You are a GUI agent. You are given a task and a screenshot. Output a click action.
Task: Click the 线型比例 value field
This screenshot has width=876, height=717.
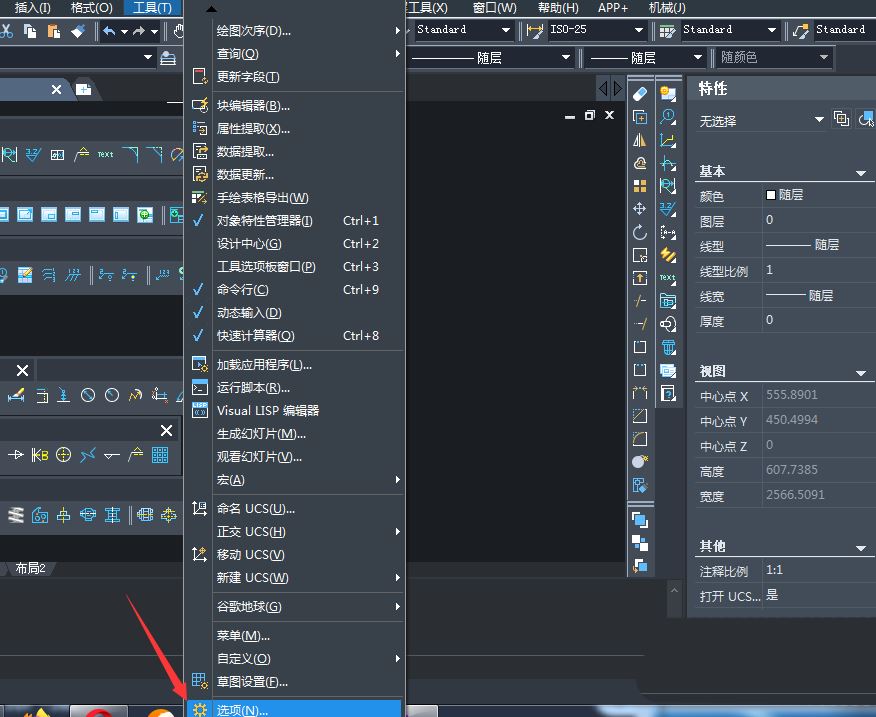coord(819,270)
